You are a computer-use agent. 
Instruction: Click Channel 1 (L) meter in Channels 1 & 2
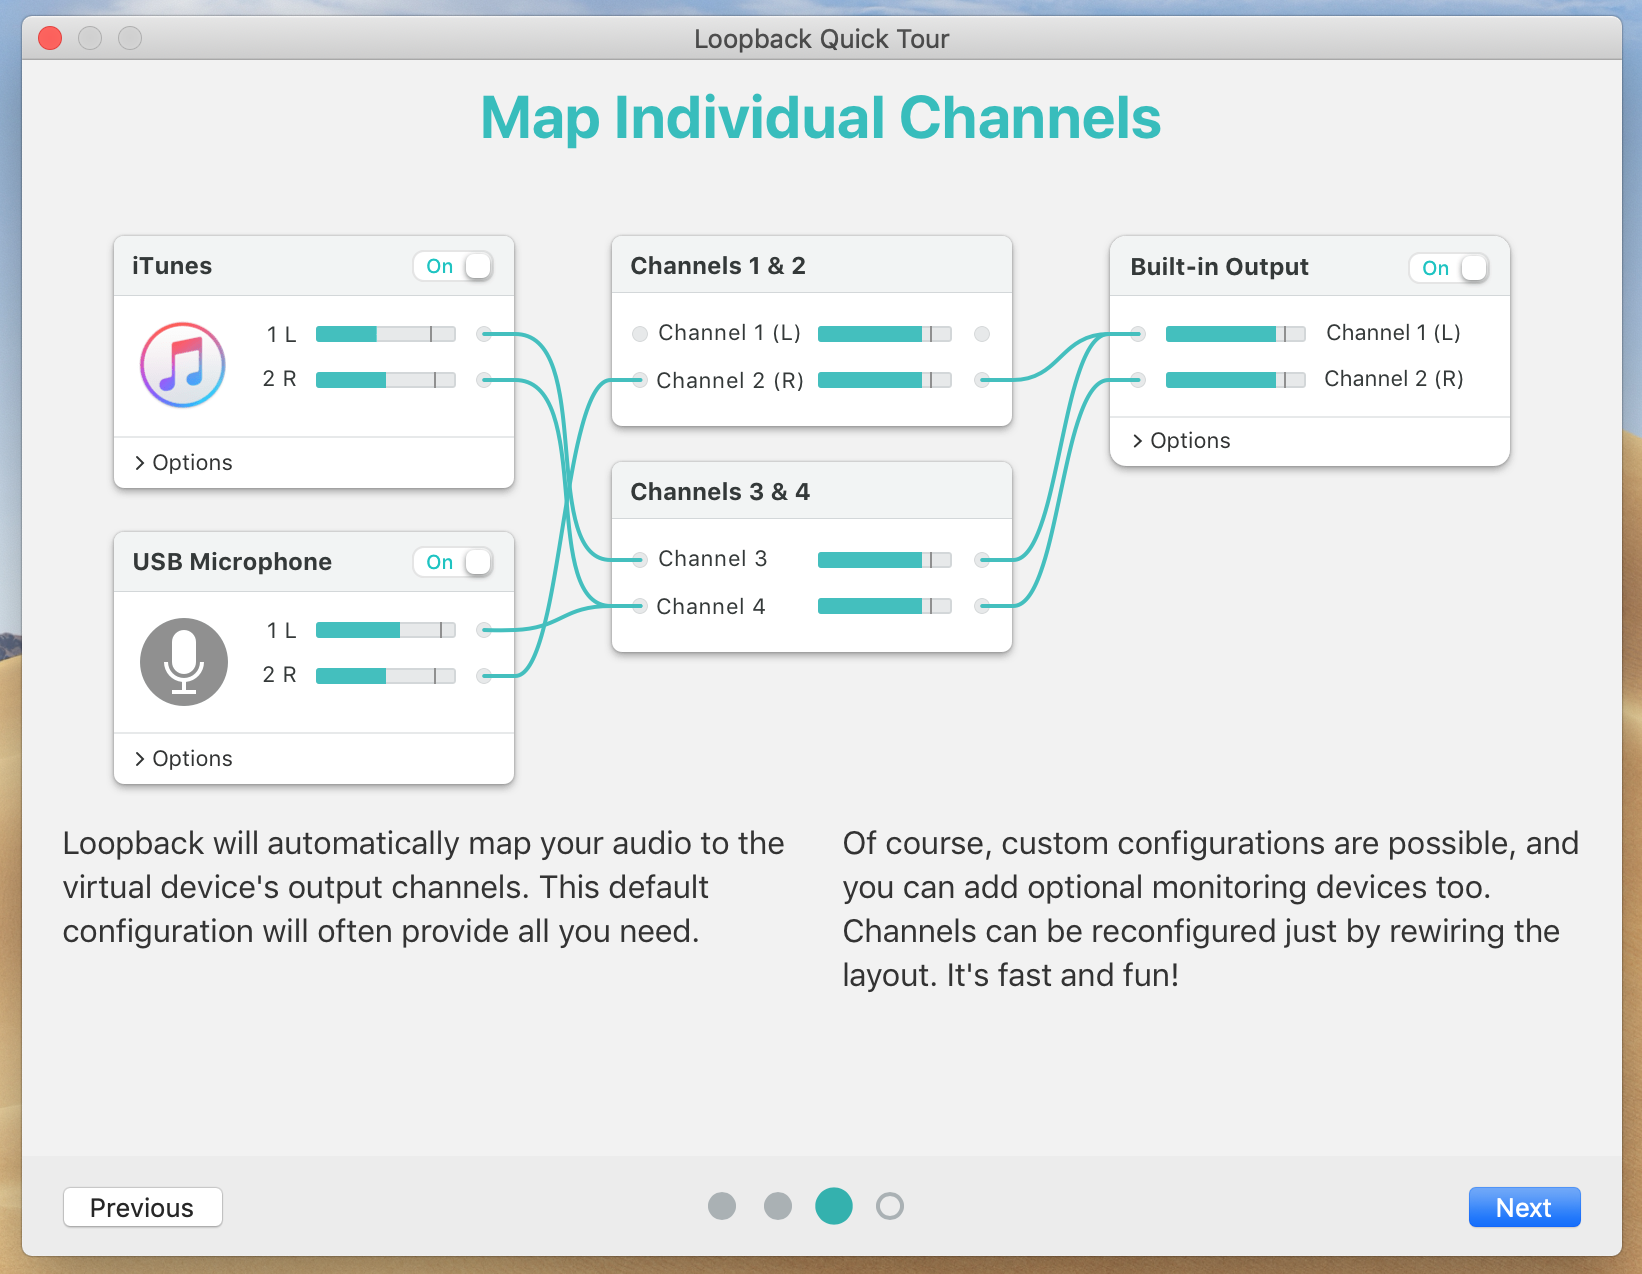[x=885, y=334]
